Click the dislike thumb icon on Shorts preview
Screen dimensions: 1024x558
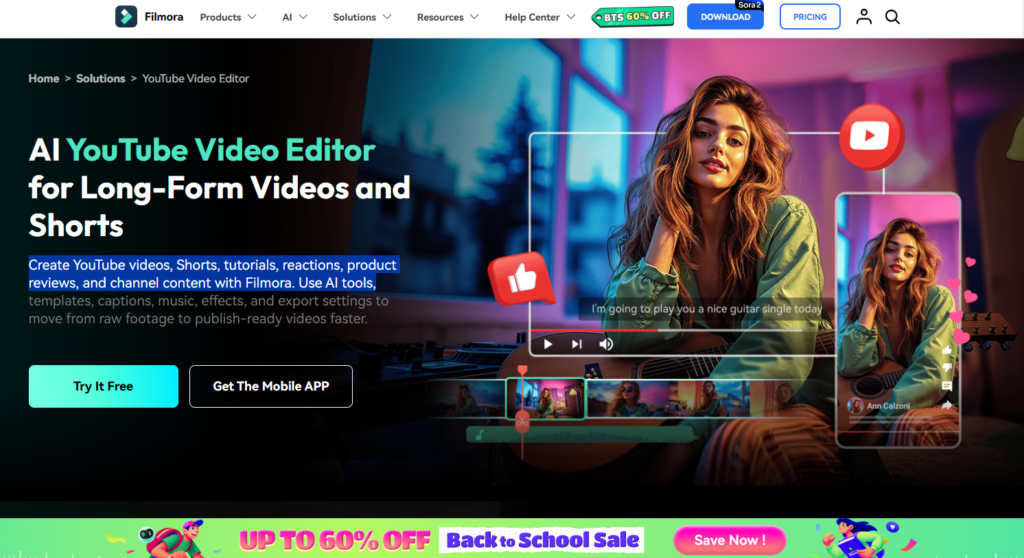pos(947,368)
